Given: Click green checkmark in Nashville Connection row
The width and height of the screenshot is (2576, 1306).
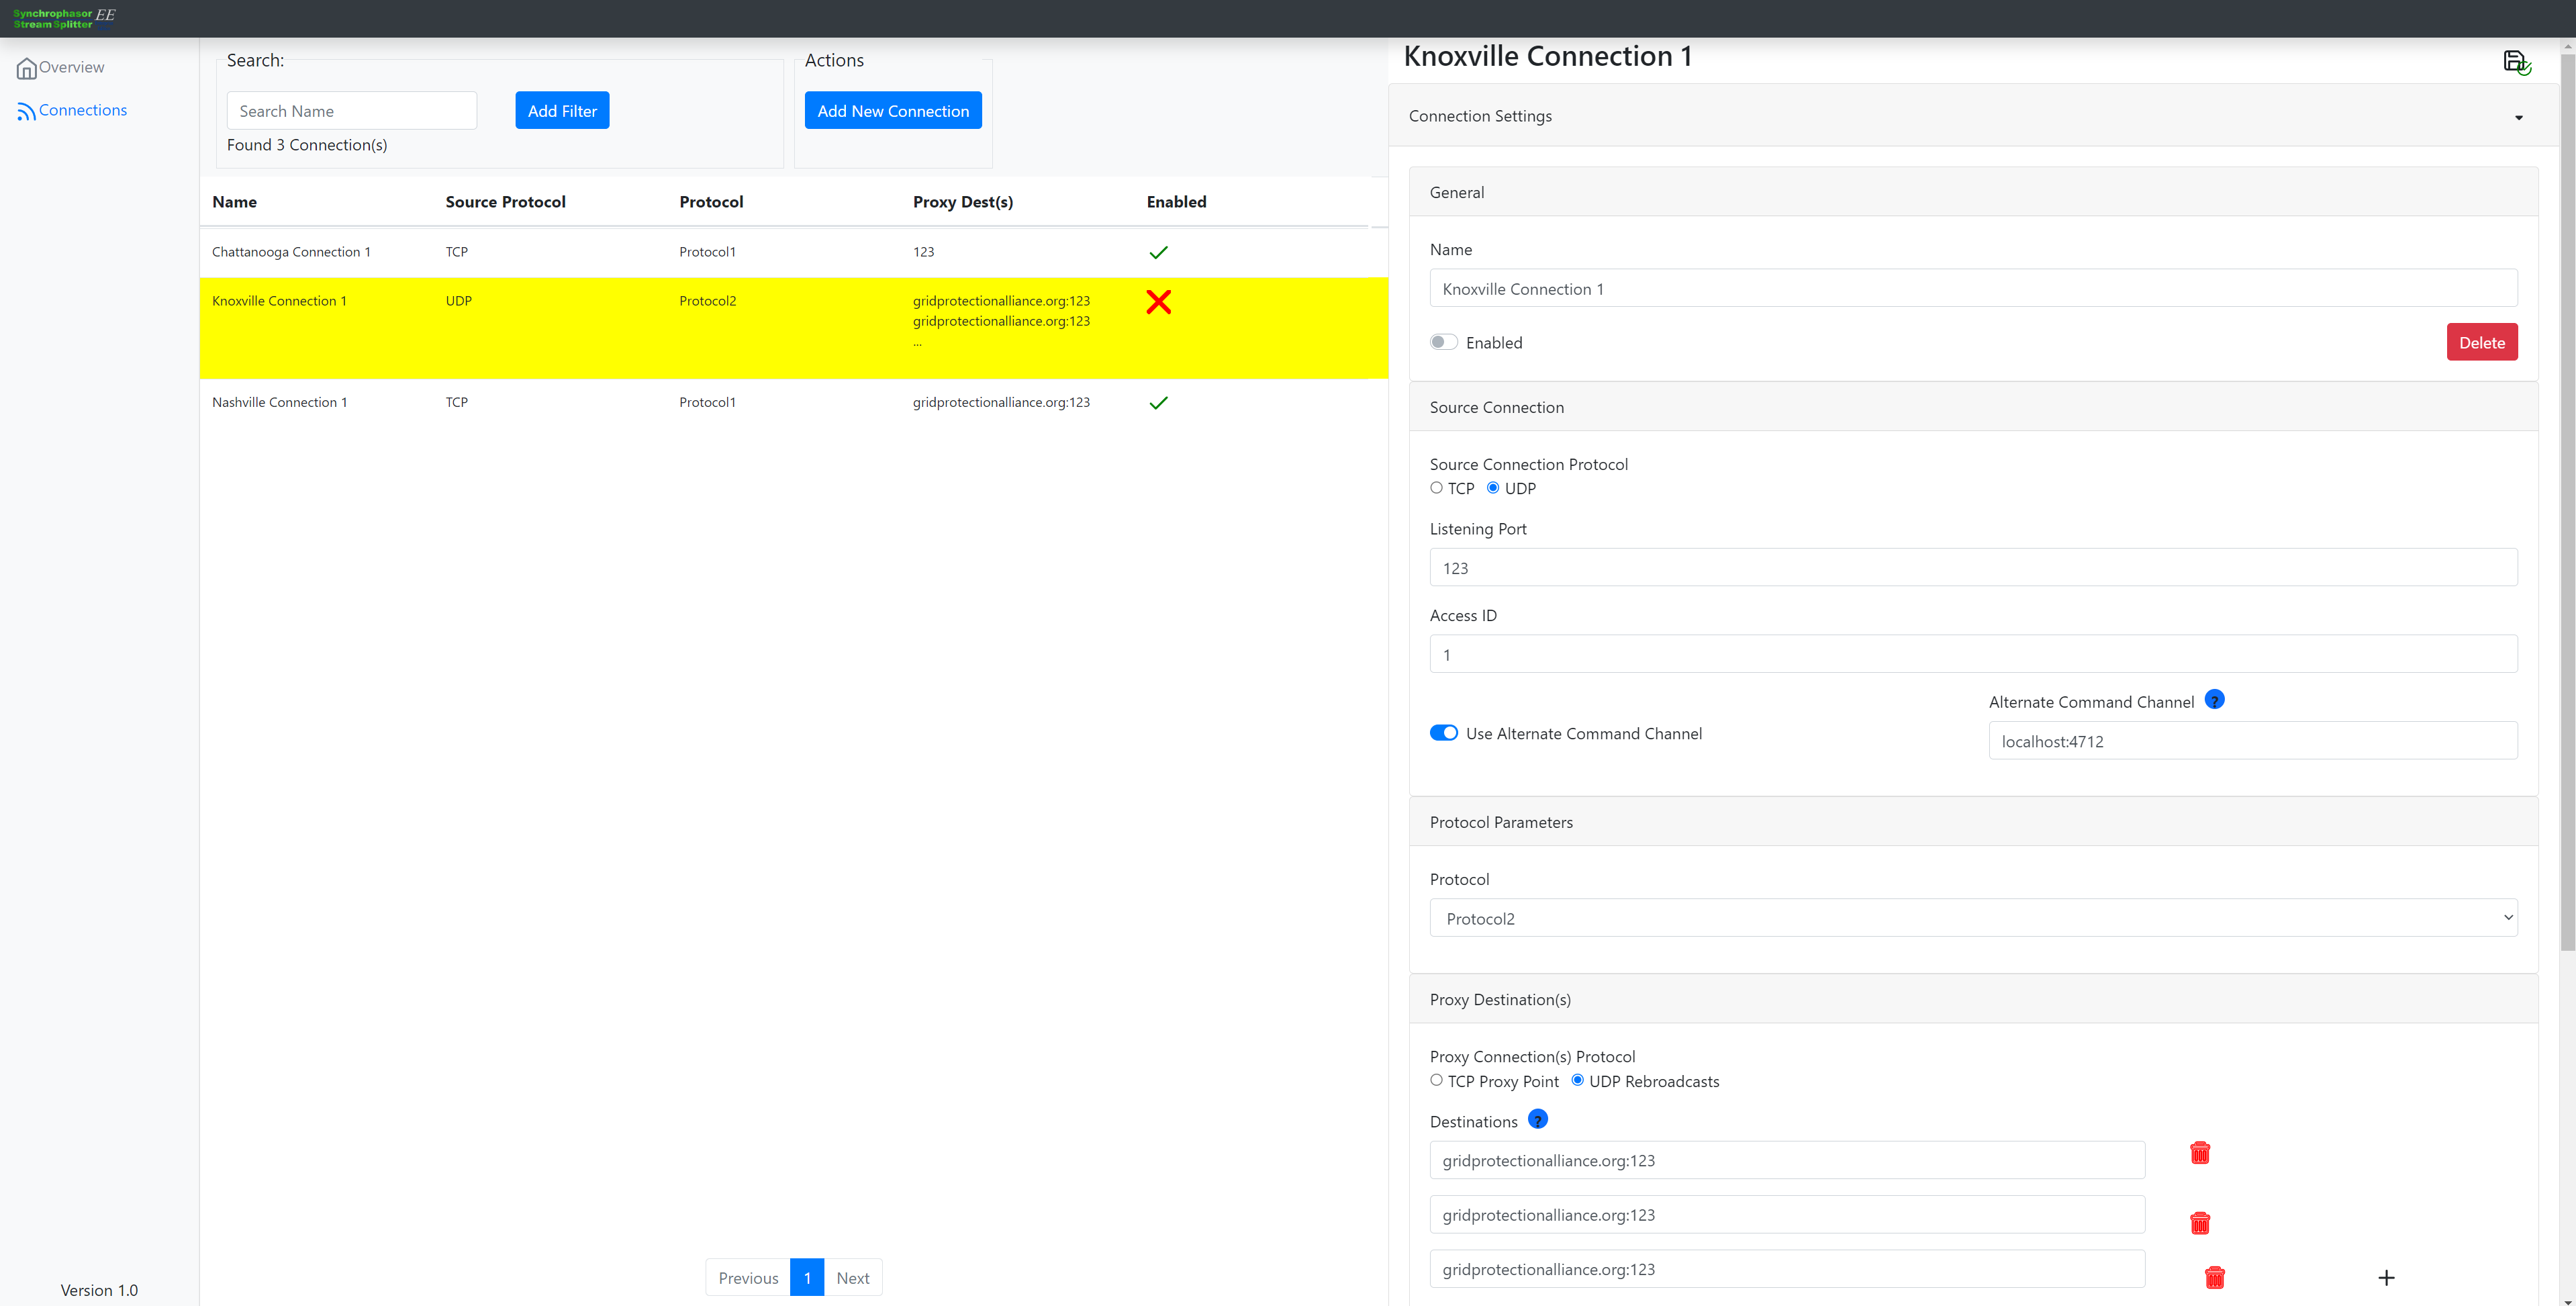Looking at the screenshot, I should tap(1158, 402).
